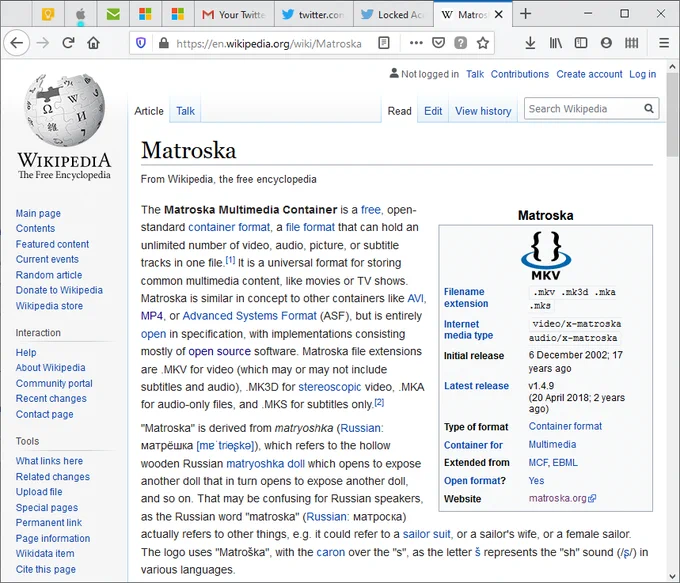Viewport: 680px width, 583px height.
Task: Click footnote reference [1]
Action: click(230, 260)
